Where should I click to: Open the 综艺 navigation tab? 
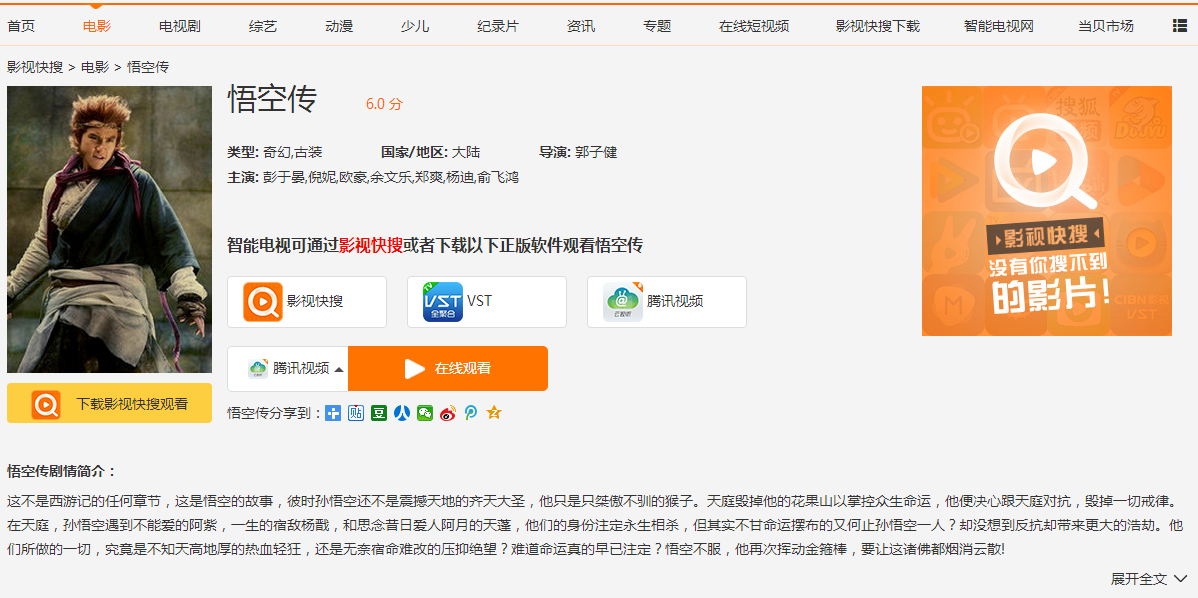(263, 27)
